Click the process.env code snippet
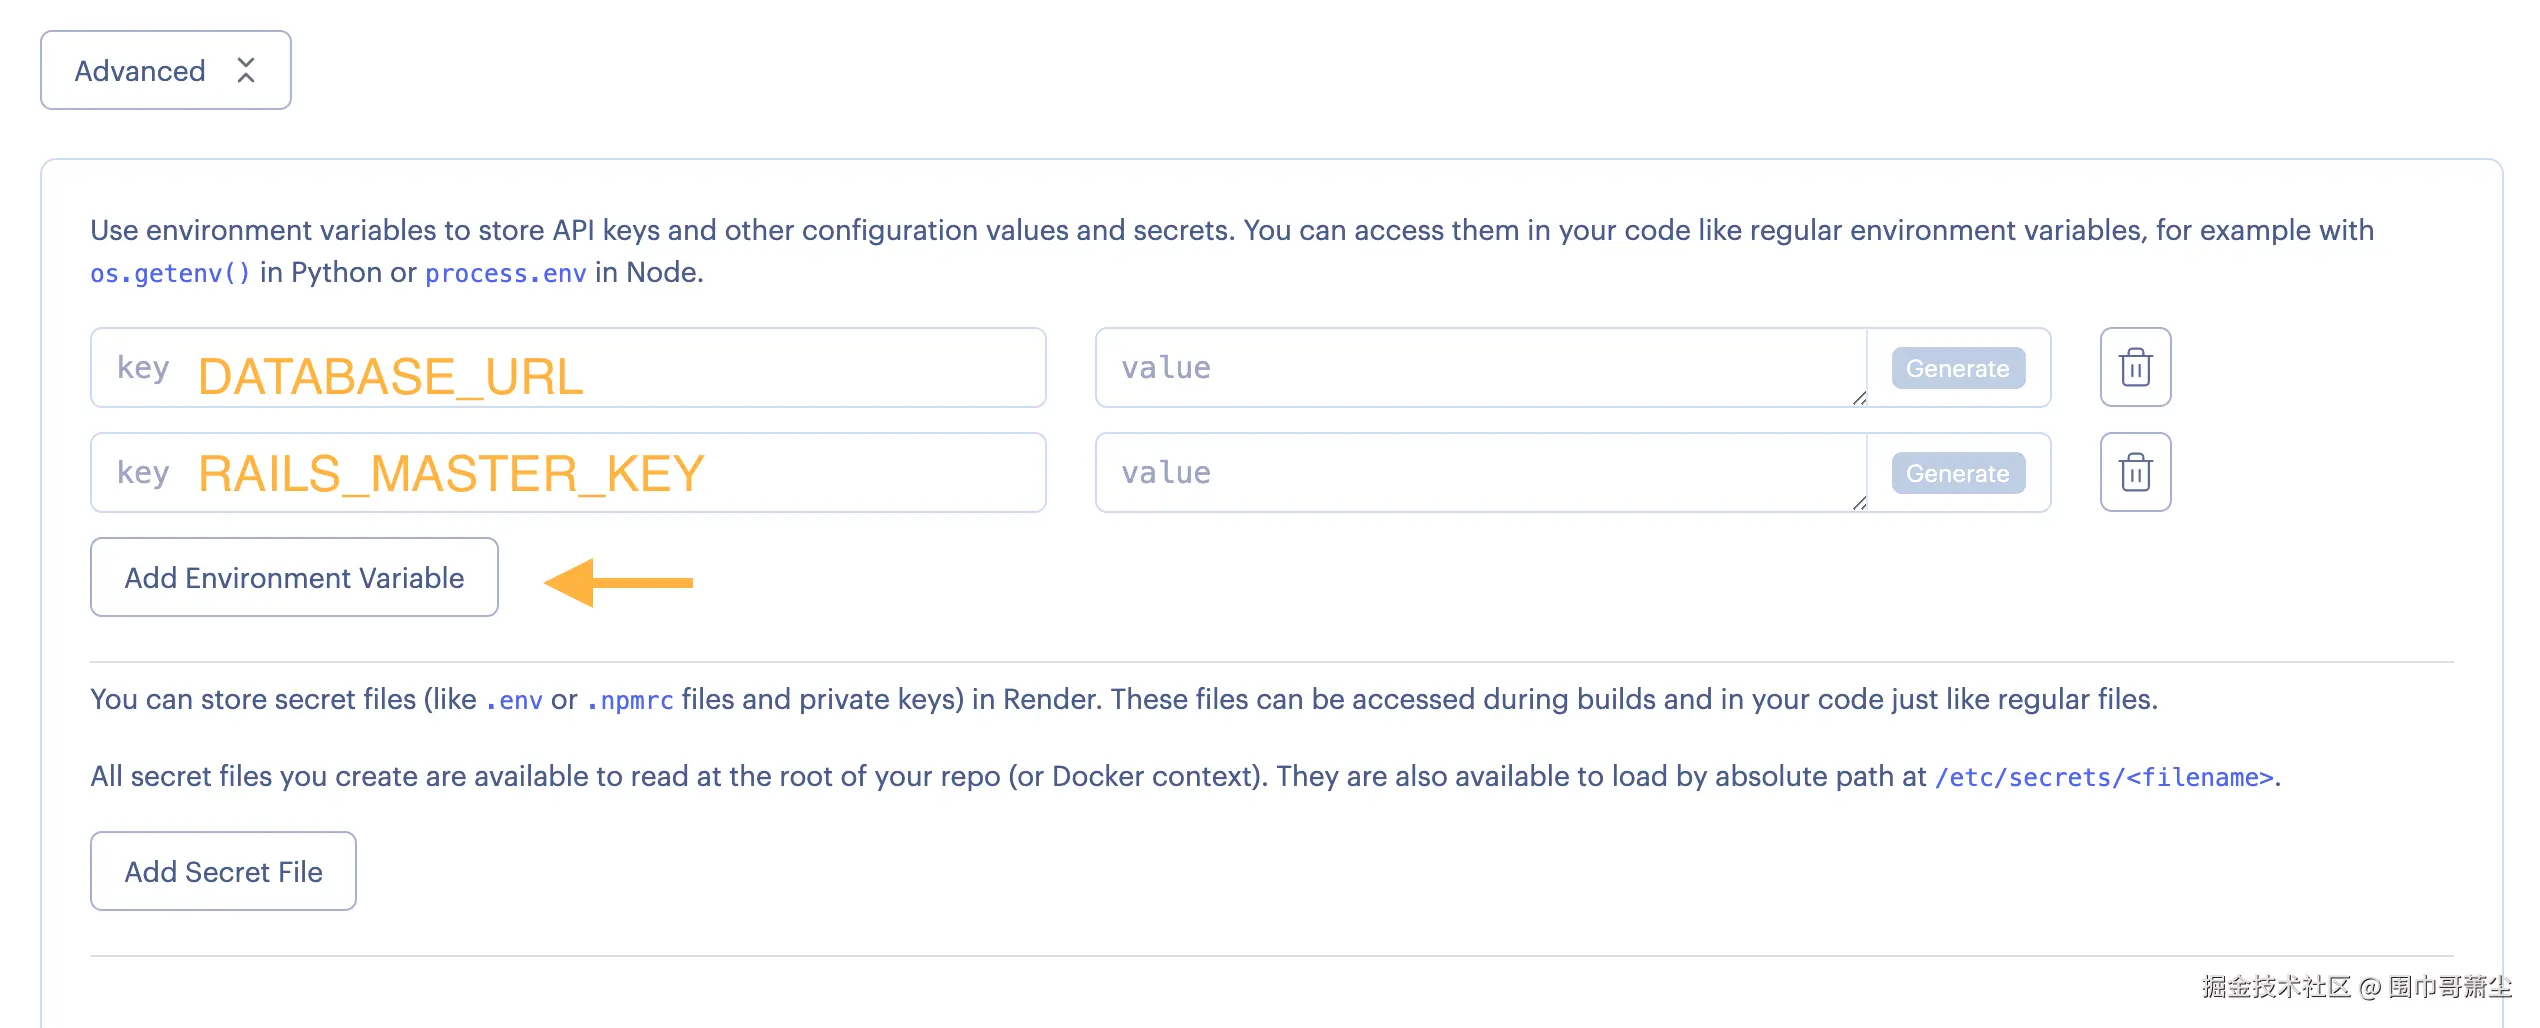The width and height of the screenshot is (2540, 1028). click(505, 274)
